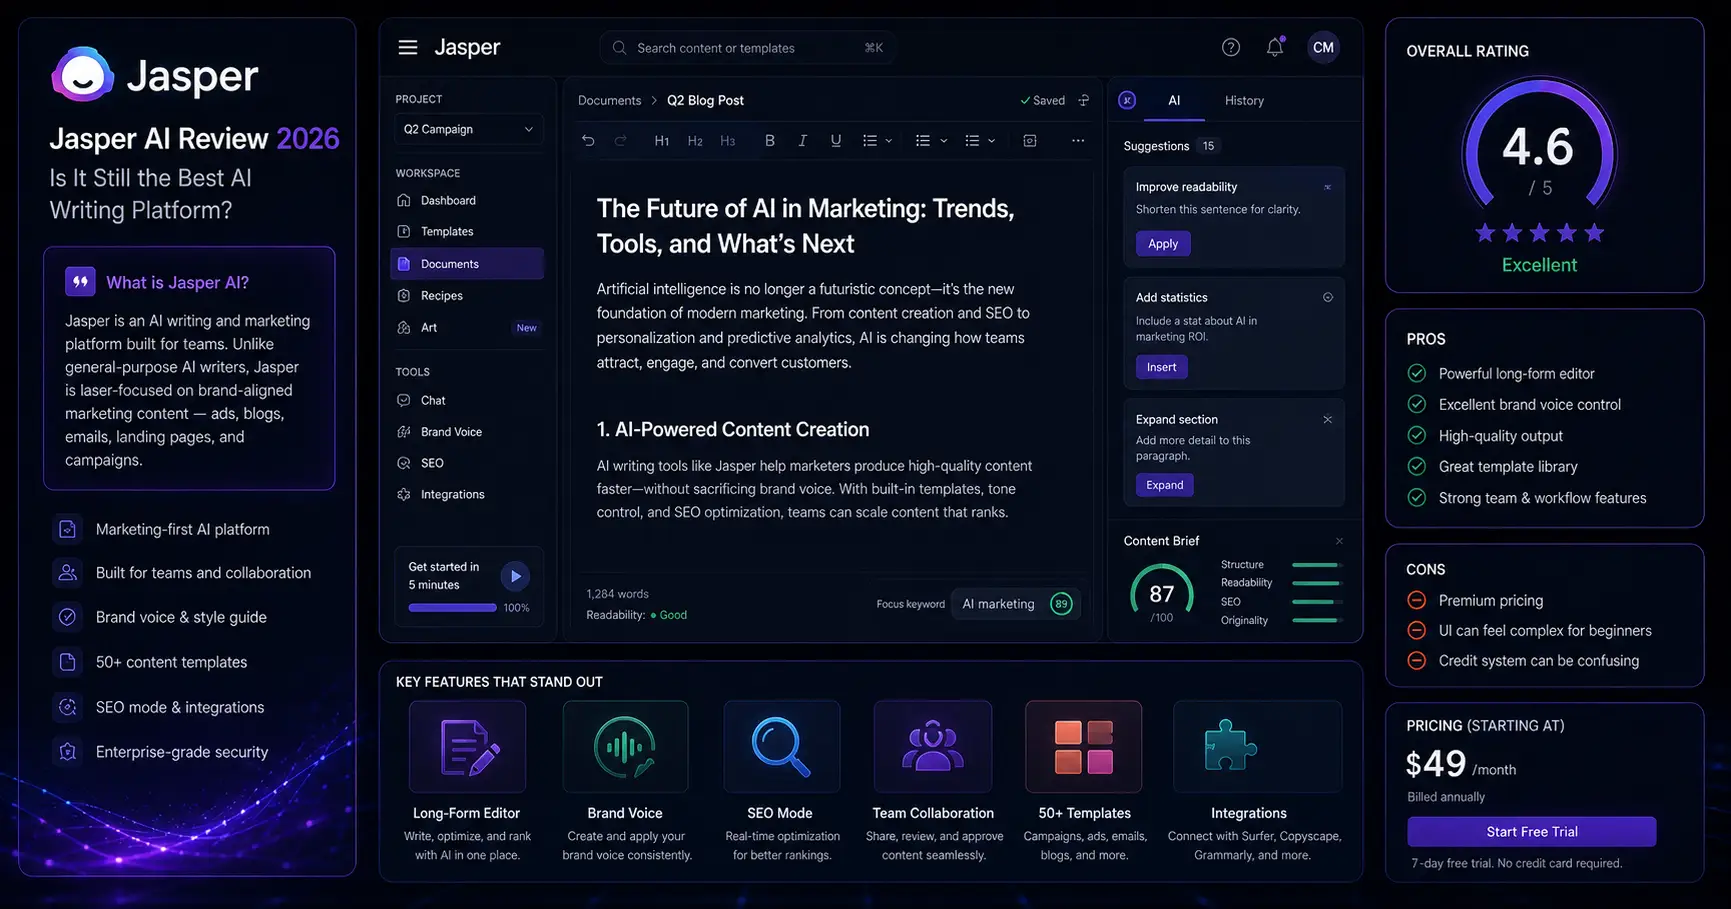Toggle underline formatting
Screen dimensions: 1731x909
[x=835, y=141]
